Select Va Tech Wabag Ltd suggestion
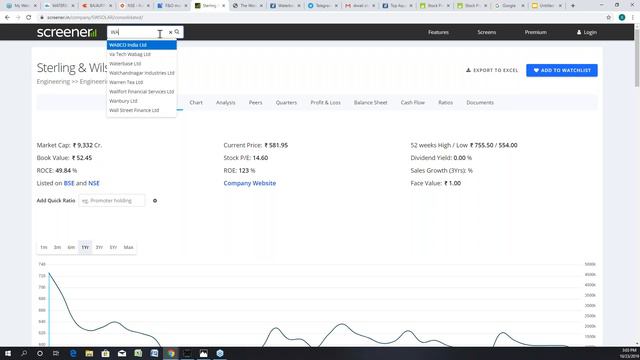The height and width of the screenshot is (360, 640). pyautogui.click(x=142, y=54)
